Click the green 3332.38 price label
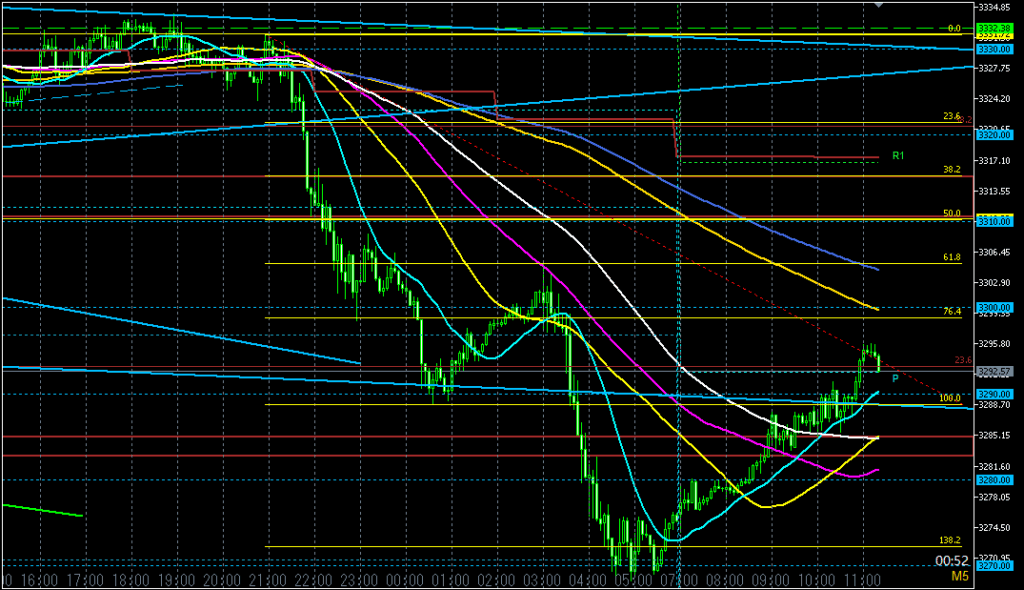This screenshot has height=590, width=1024. (994, 28)
